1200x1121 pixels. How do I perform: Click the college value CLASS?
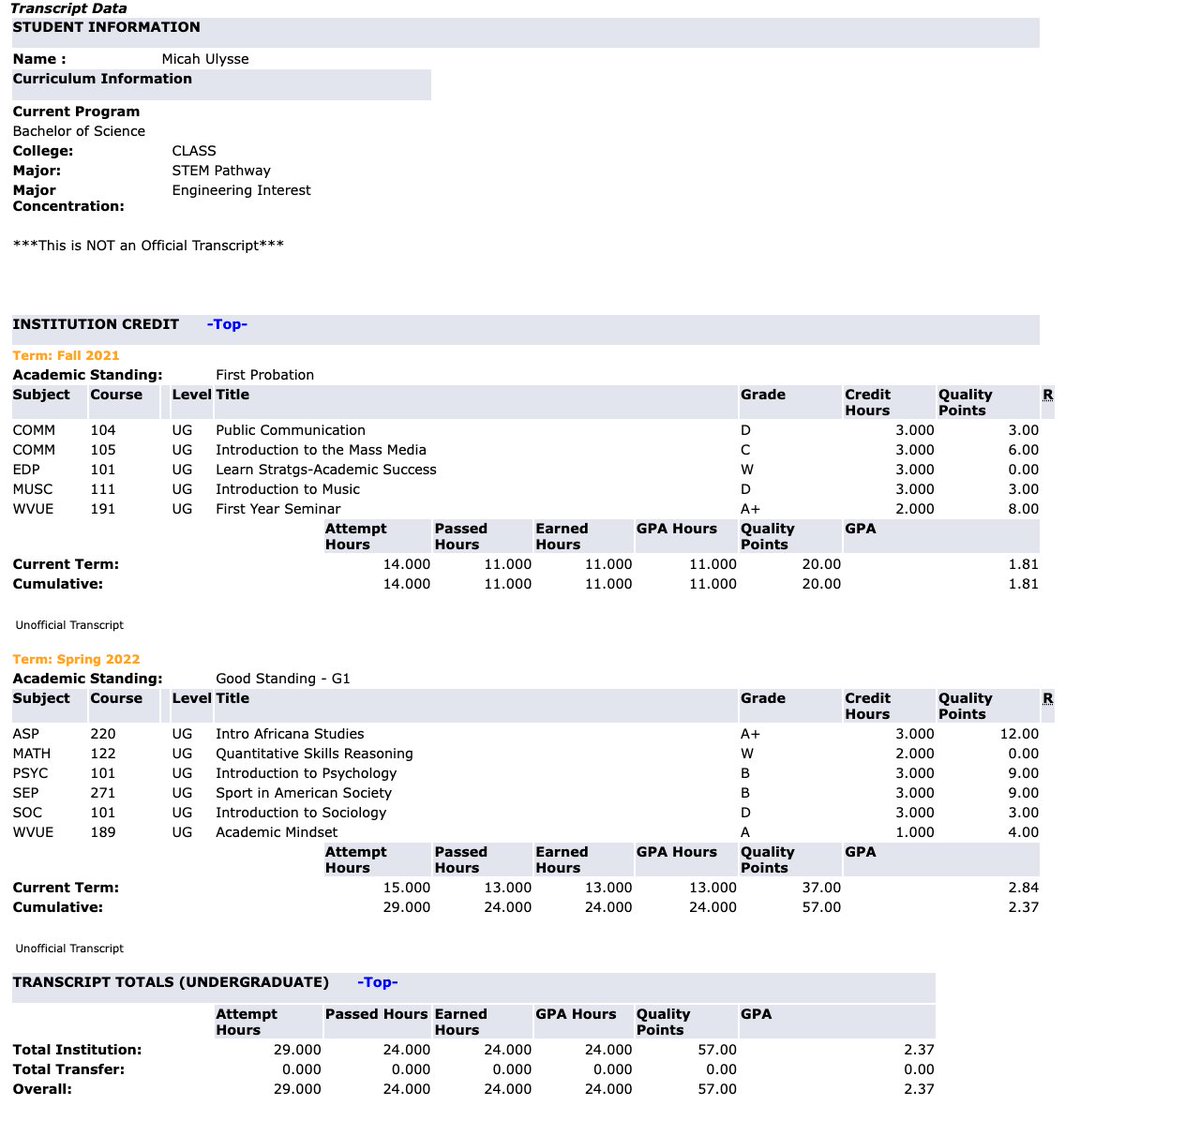click(x=194, y=151)
